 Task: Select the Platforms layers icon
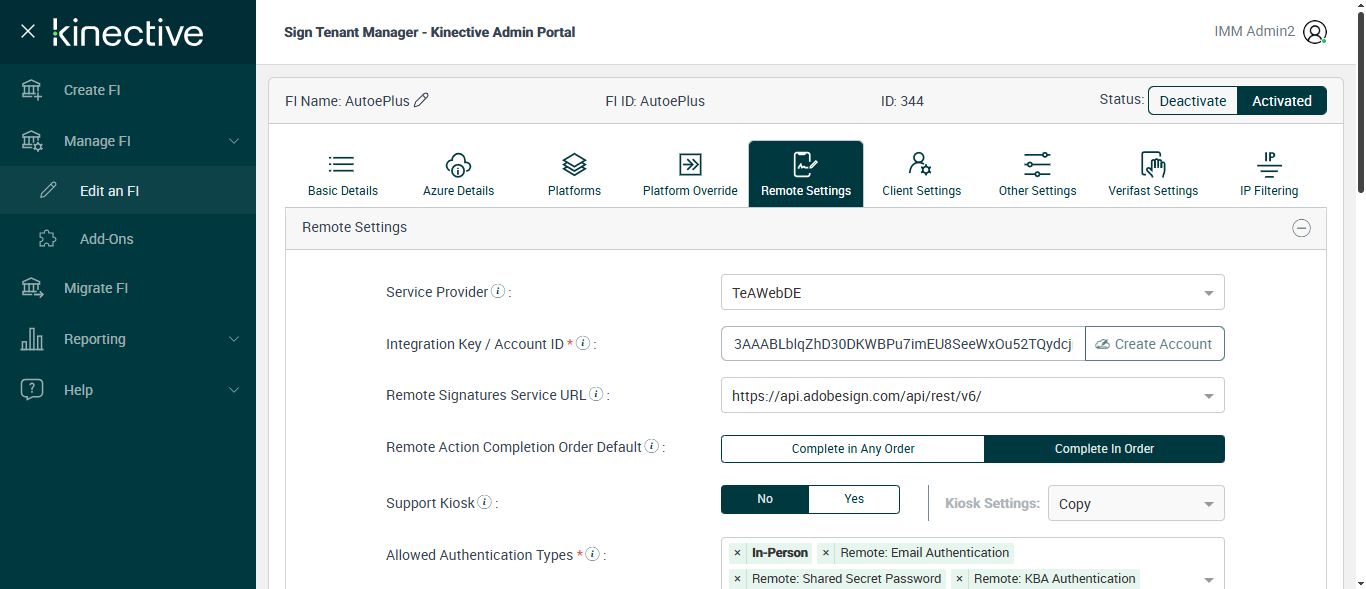tap(574, 165)
